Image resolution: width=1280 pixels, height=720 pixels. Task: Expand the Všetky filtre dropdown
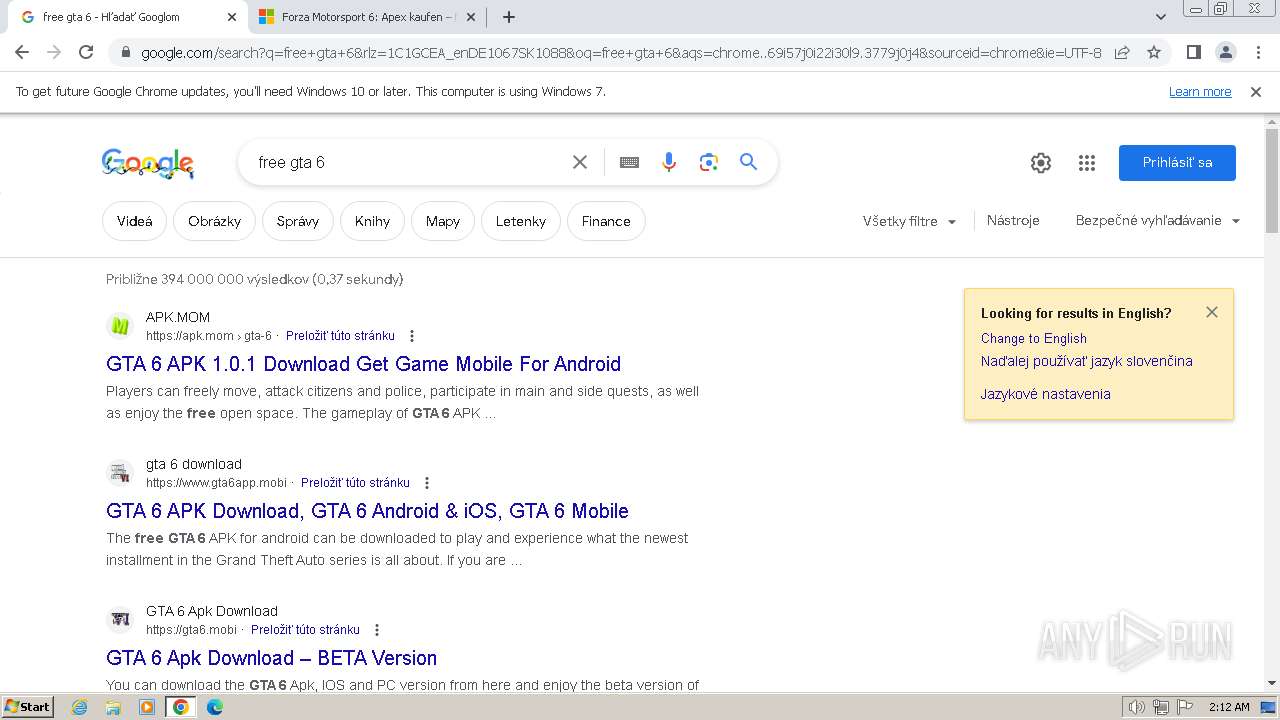point(909,221)
